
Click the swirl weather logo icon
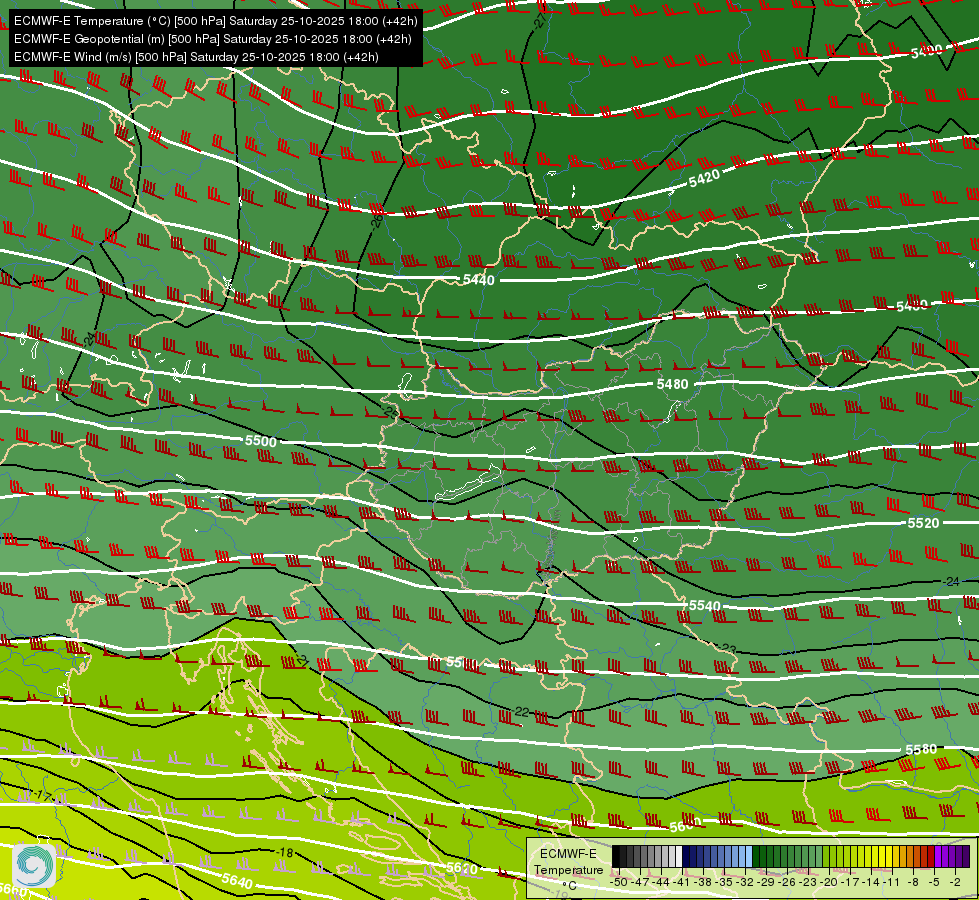[x=34, y=865]
